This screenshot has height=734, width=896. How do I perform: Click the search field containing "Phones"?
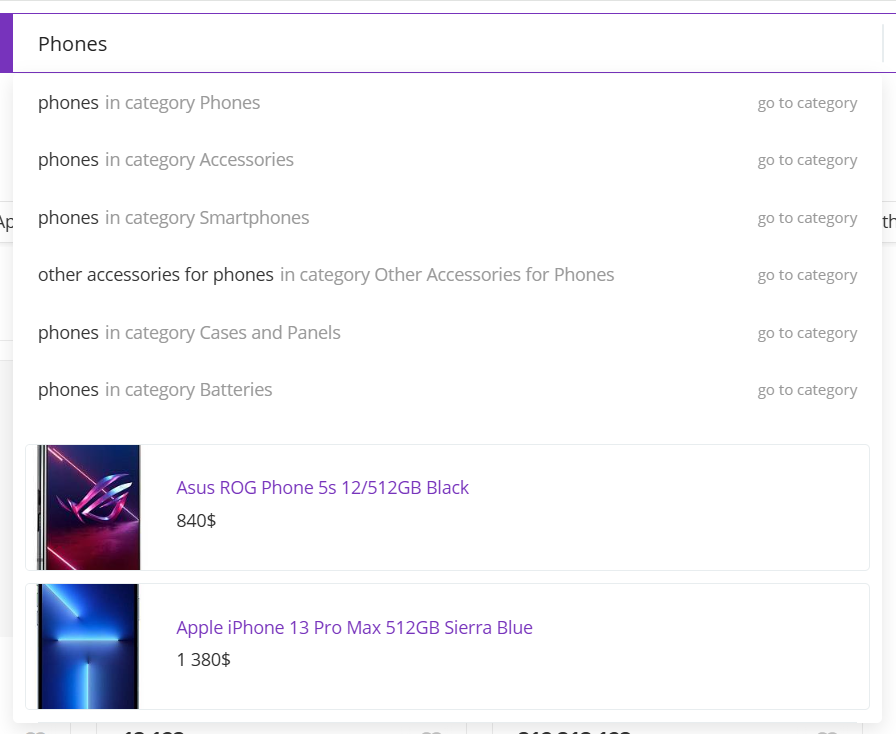pos(440,44)
